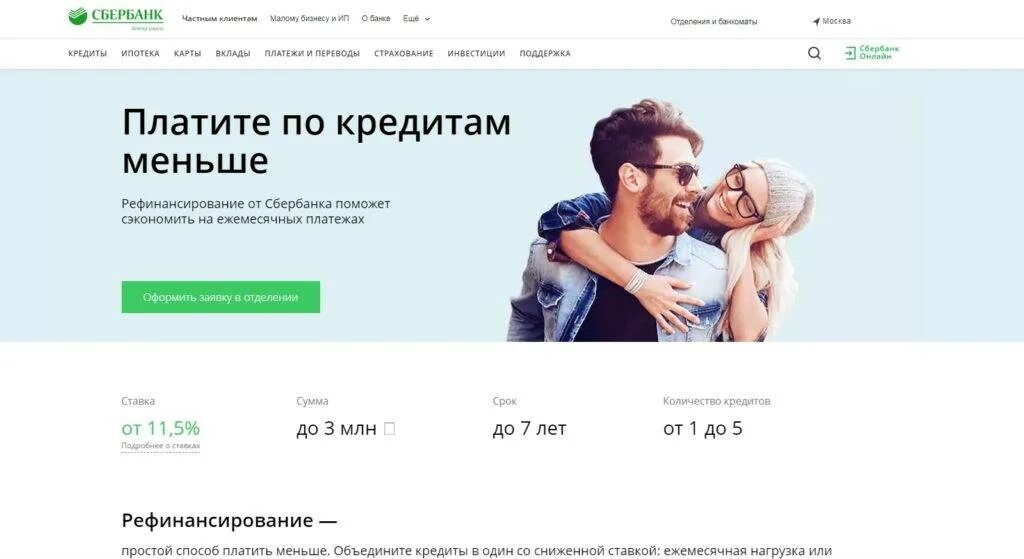Click Оформить заявку в отделении button
This screenshot has height=559, width=1024.
click(221, 297)
